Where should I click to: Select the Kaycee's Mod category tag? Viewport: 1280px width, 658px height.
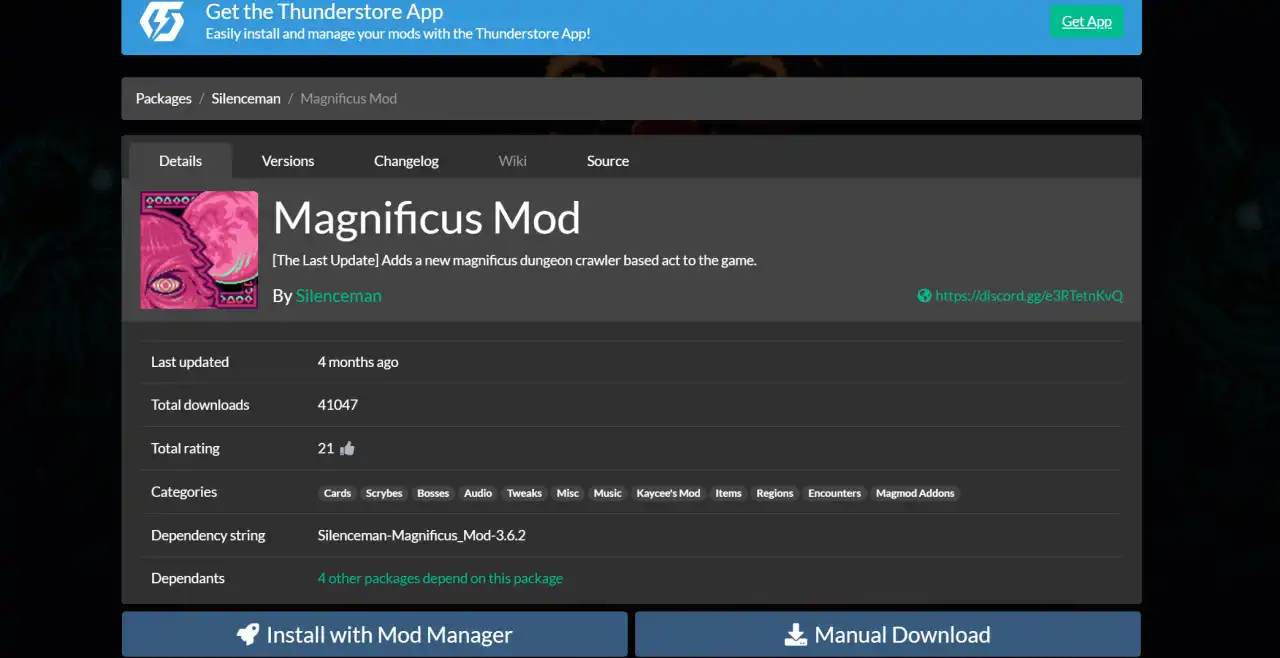point(668,493)
